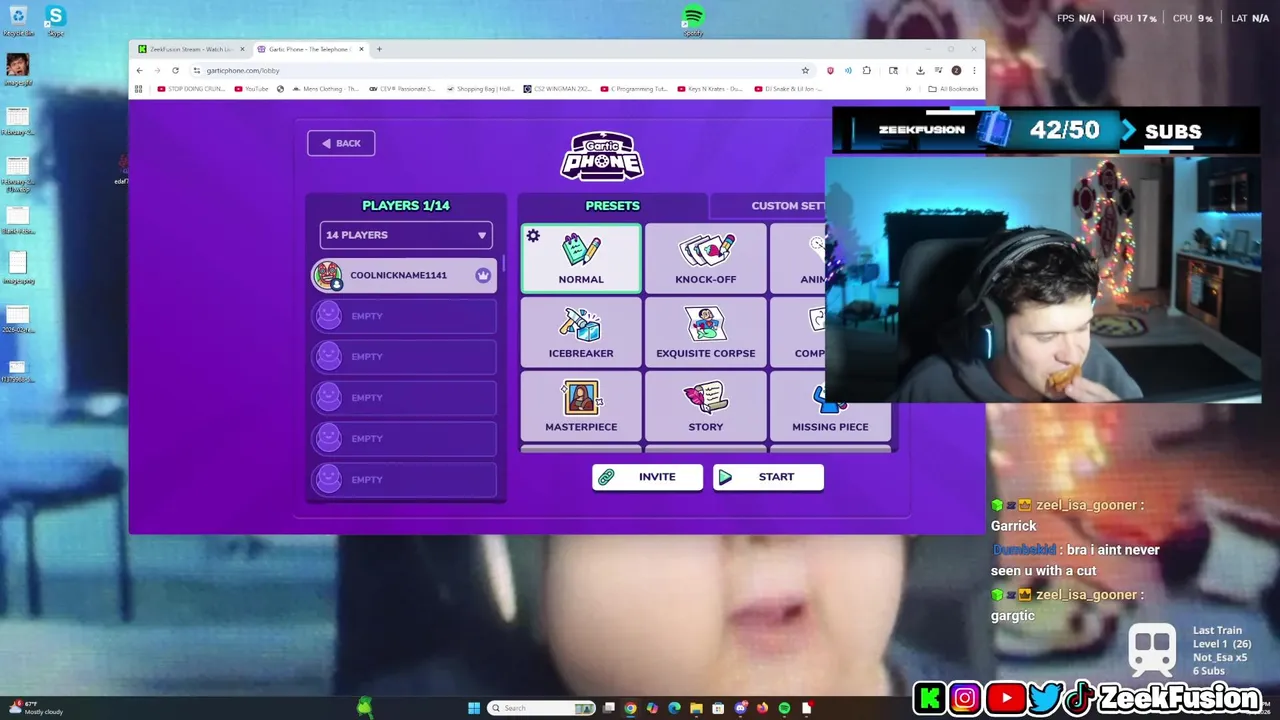
Task: Select the Normal preset card
Action: click(x=581, y=259)
